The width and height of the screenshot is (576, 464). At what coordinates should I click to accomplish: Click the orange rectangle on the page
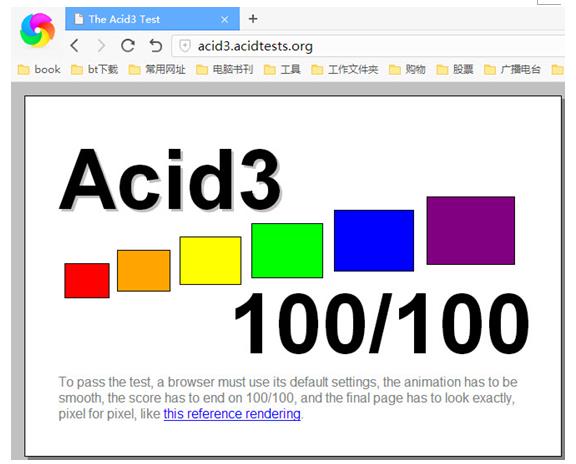point(144,271)
